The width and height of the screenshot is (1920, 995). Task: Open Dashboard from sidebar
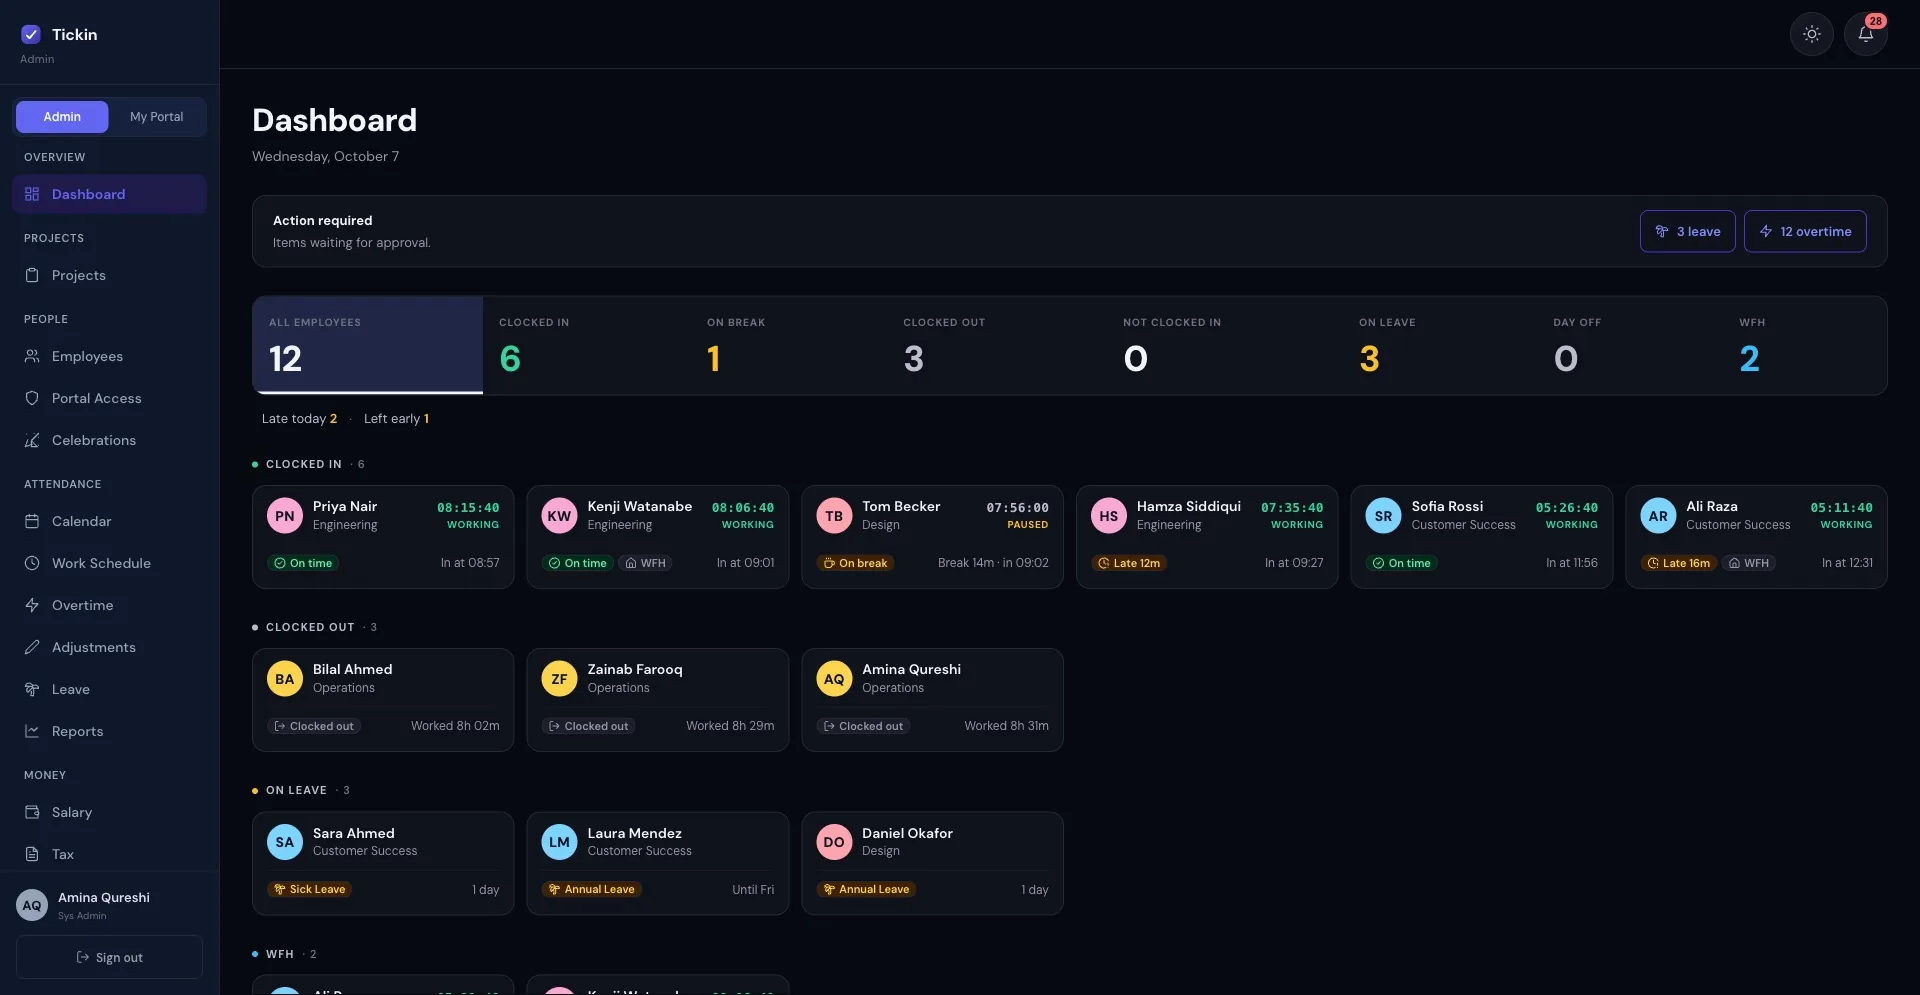coord(109,194)
